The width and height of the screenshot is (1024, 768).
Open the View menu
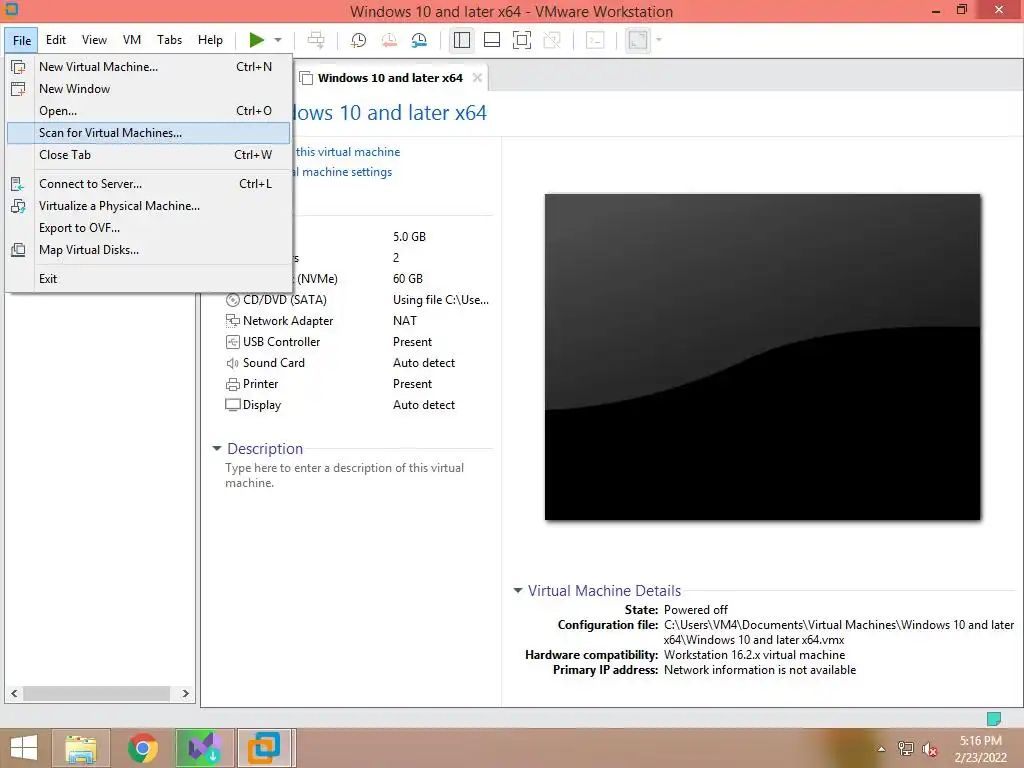coord(94,40)
